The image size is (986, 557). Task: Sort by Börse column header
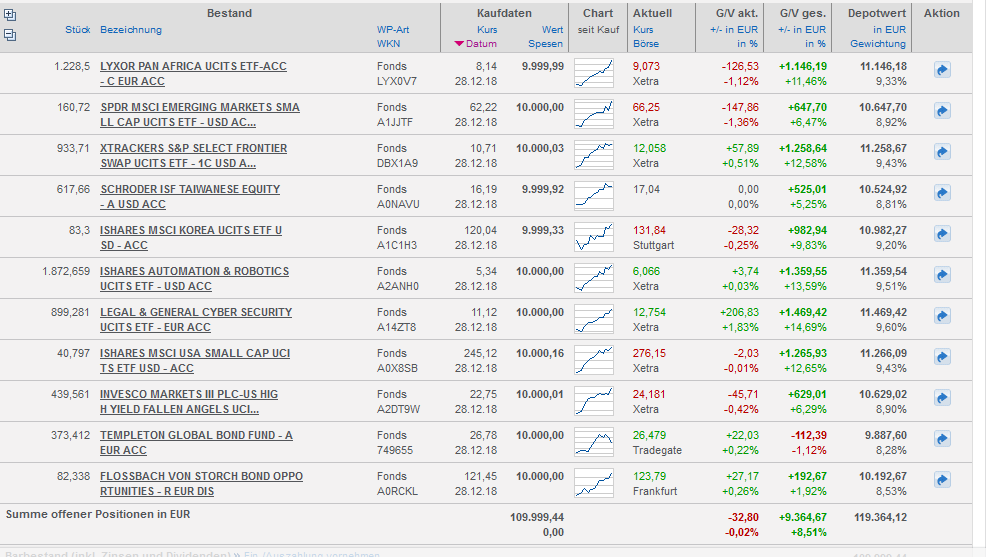coord(646,44)
